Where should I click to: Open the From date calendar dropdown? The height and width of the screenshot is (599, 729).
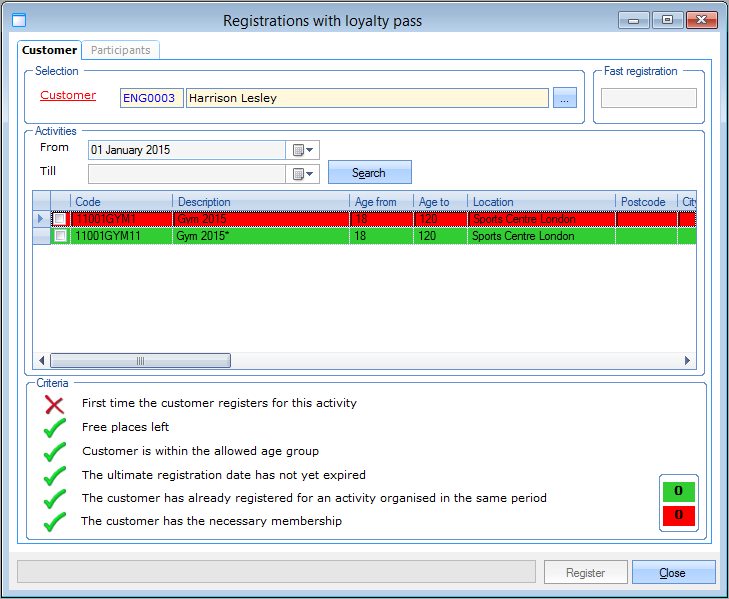[x=303, y=150]
